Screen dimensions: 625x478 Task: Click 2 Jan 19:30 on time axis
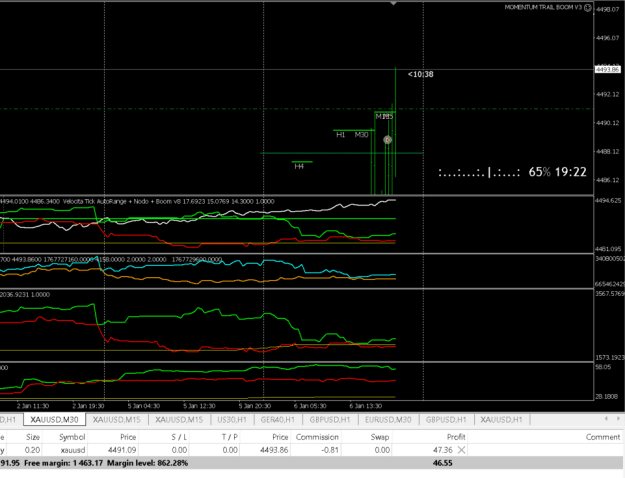(x=88, y=406)
